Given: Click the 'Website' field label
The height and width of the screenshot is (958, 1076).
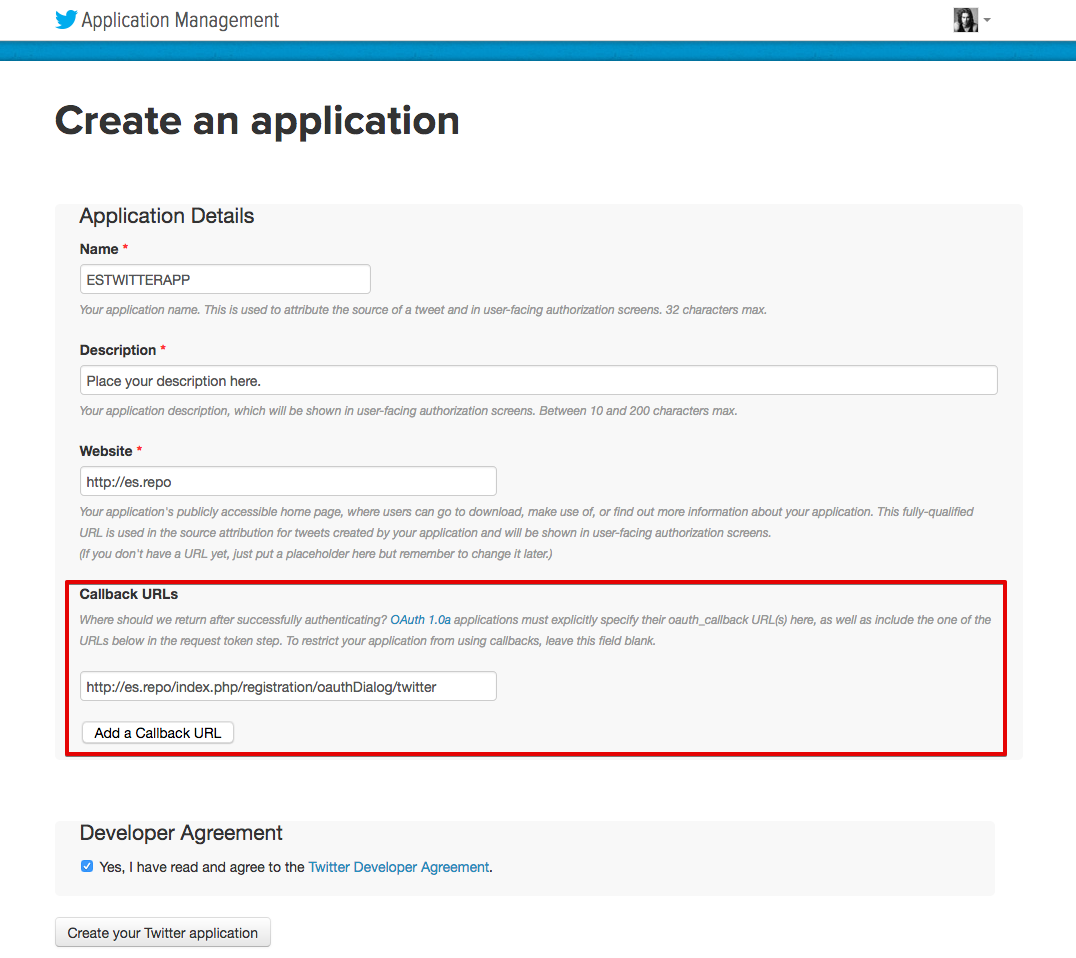Looking at the screenshot, I should pyautogui.click(x=106, y=451).
